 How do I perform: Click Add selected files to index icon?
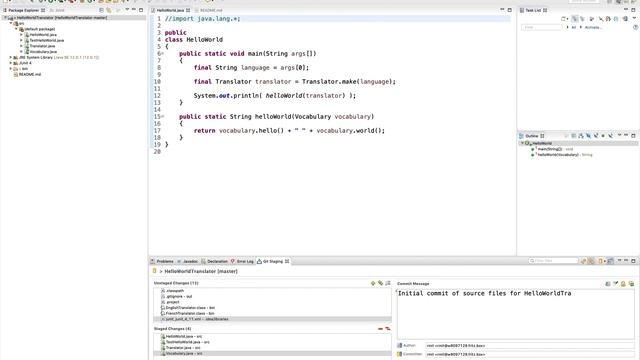373,283
